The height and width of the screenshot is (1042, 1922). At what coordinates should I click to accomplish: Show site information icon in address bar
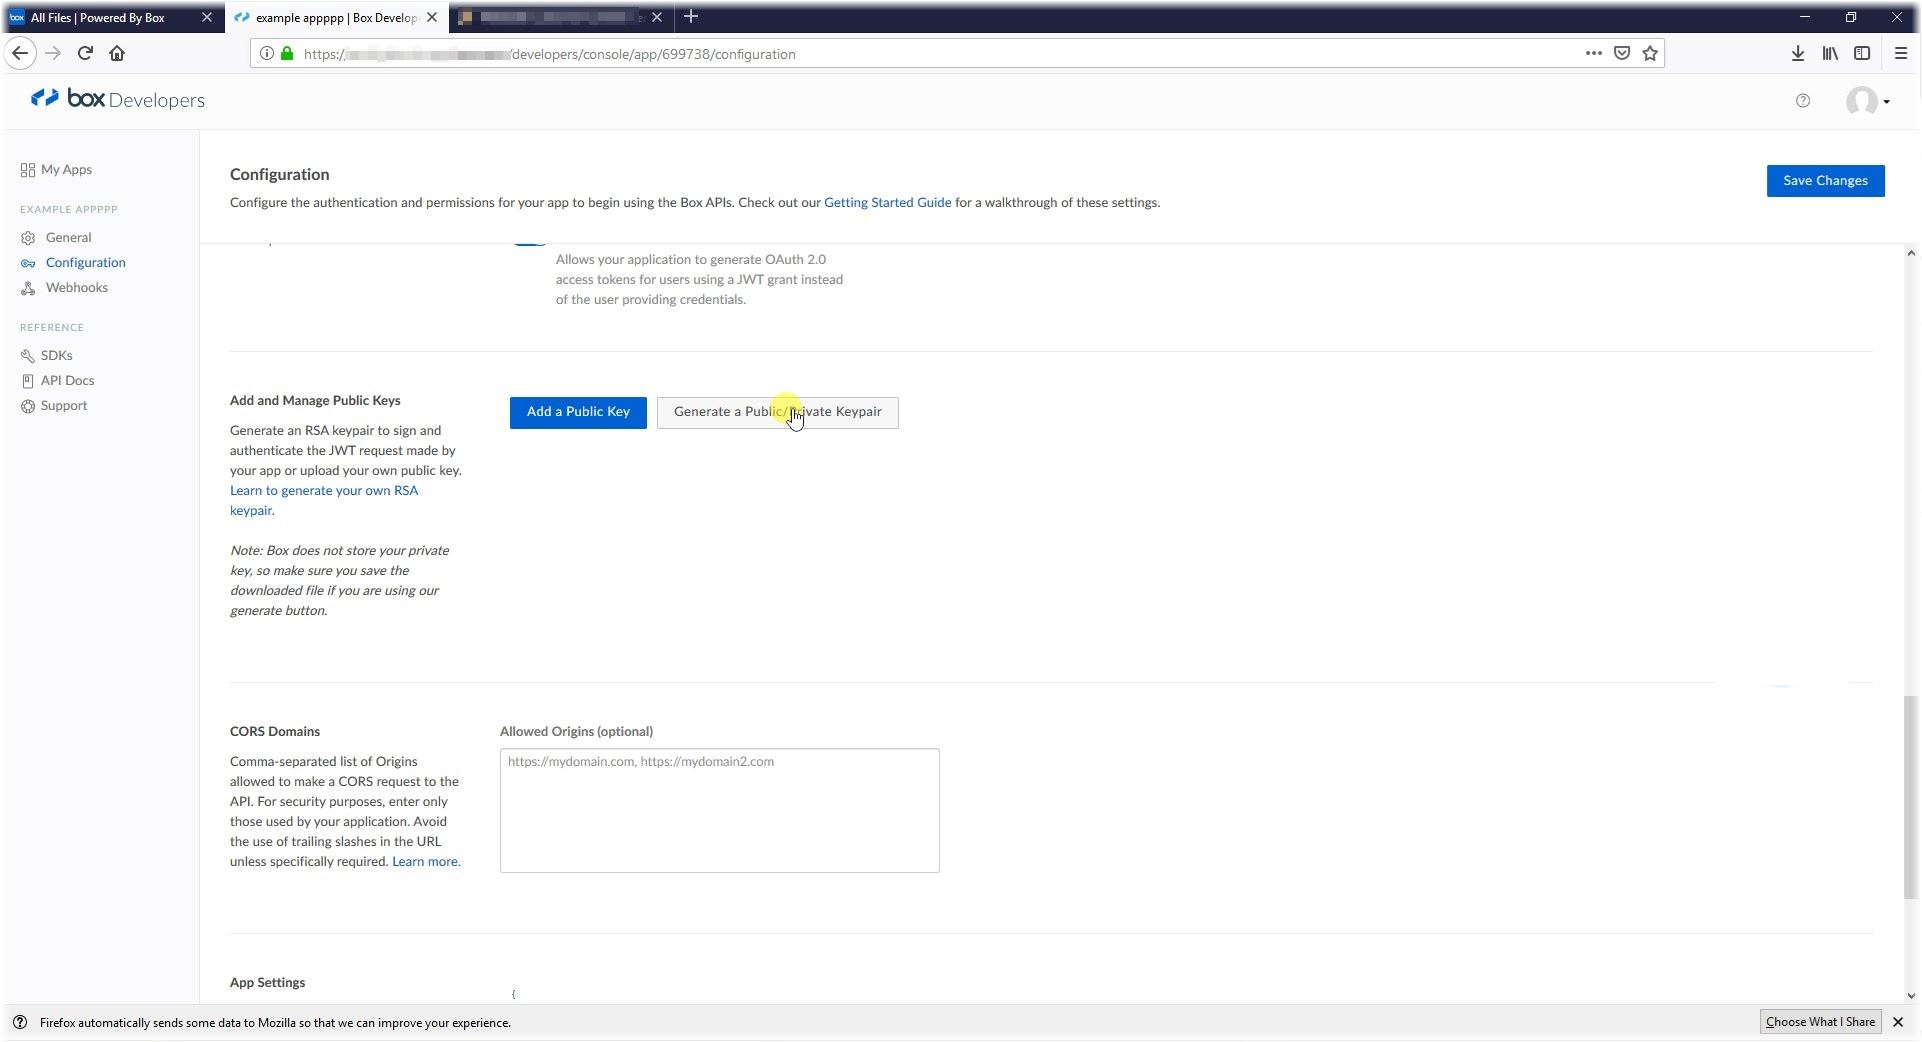267,54
